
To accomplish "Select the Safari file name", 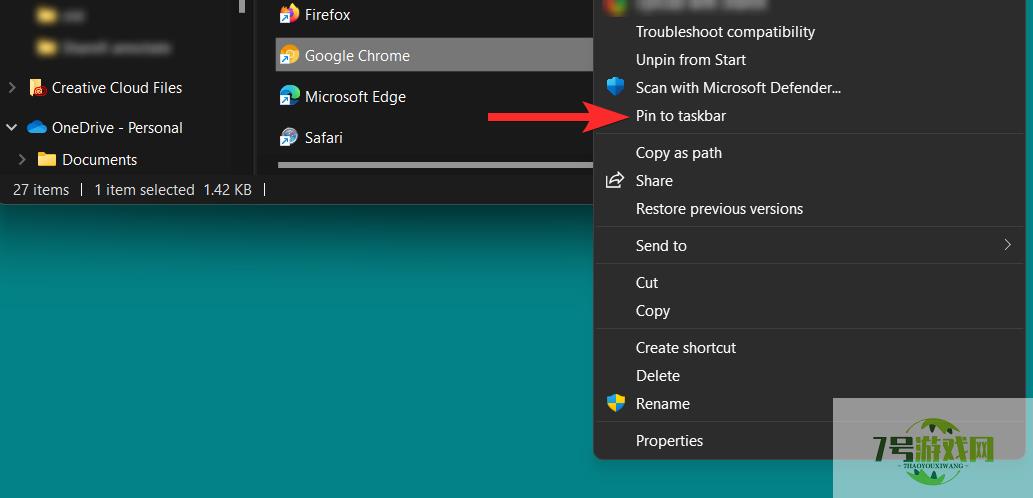I will (323, 137).
